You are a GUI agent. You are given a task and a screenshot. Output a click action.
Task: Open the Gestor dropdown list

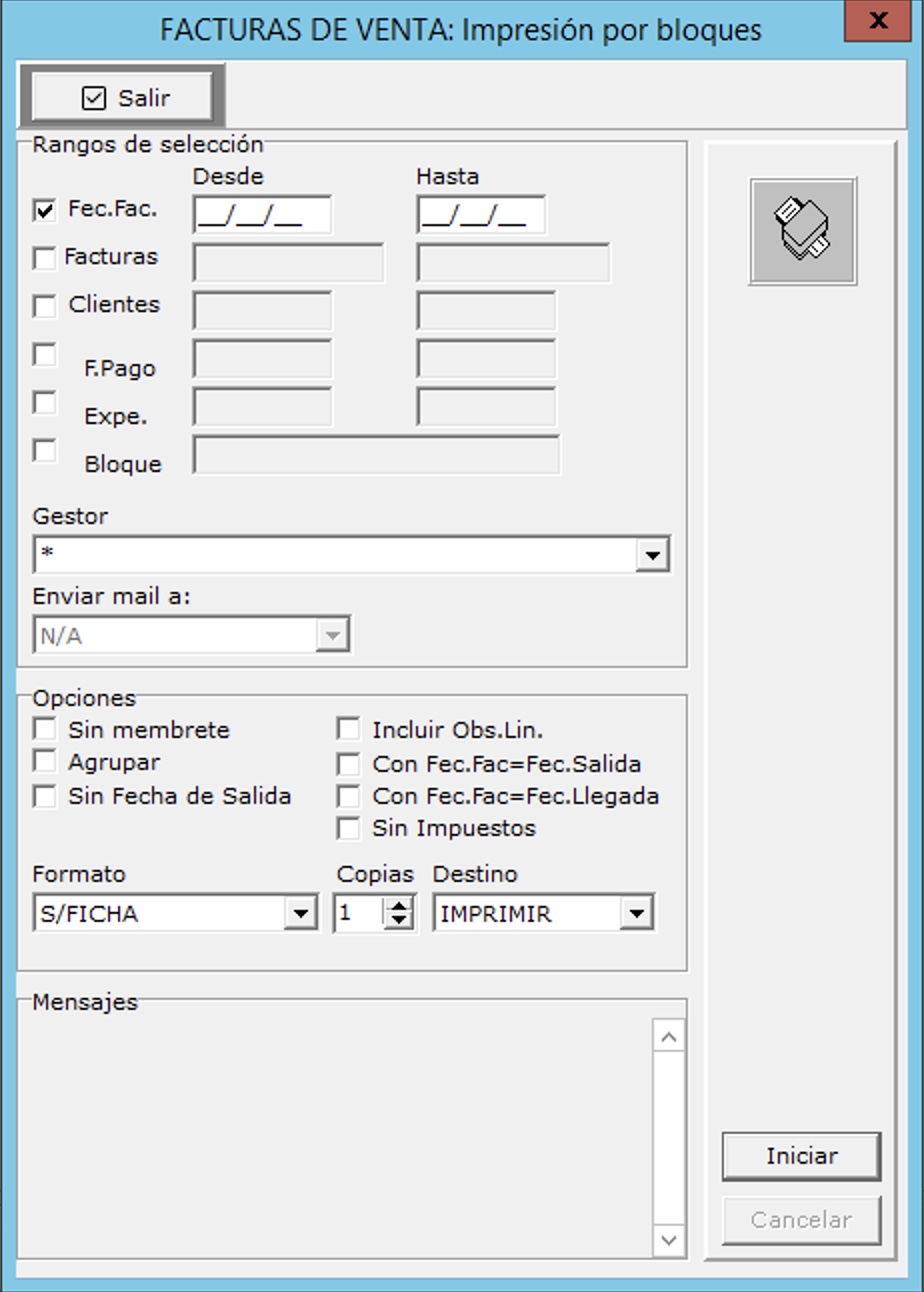click(652, 555)
